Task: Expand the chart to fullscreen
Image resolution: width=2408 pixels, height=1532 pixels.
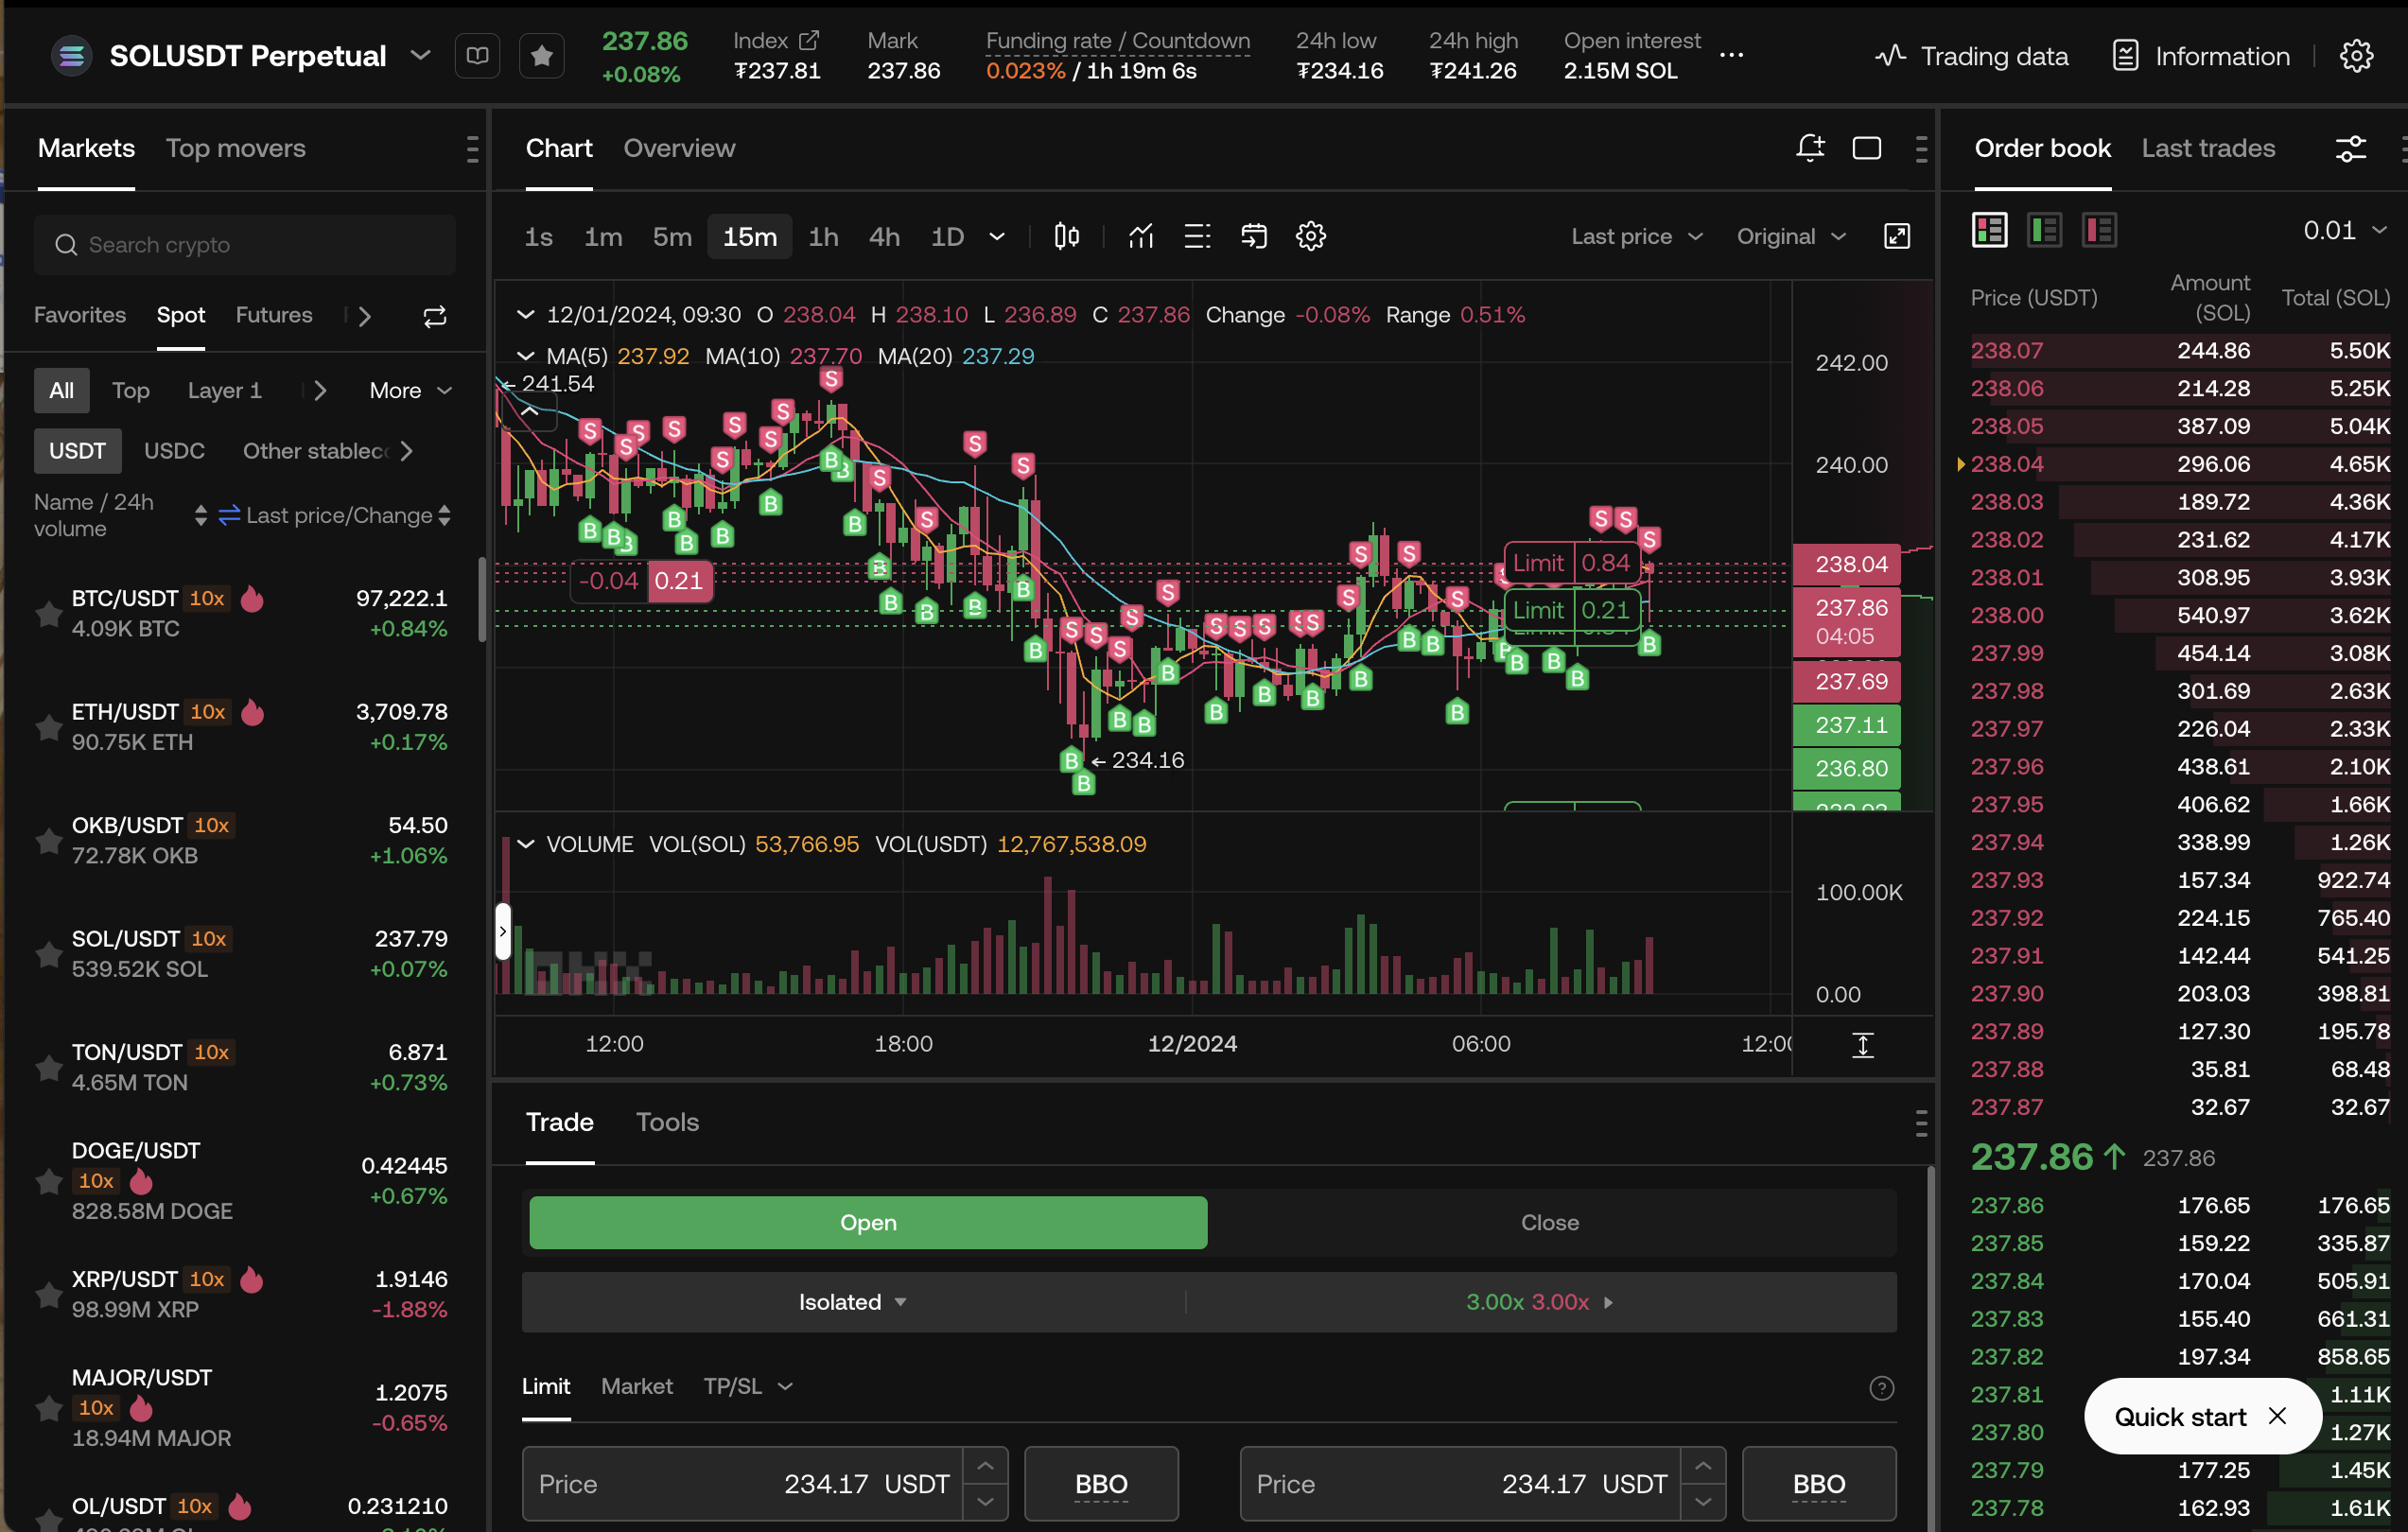Action: (x=1897, y=236)
